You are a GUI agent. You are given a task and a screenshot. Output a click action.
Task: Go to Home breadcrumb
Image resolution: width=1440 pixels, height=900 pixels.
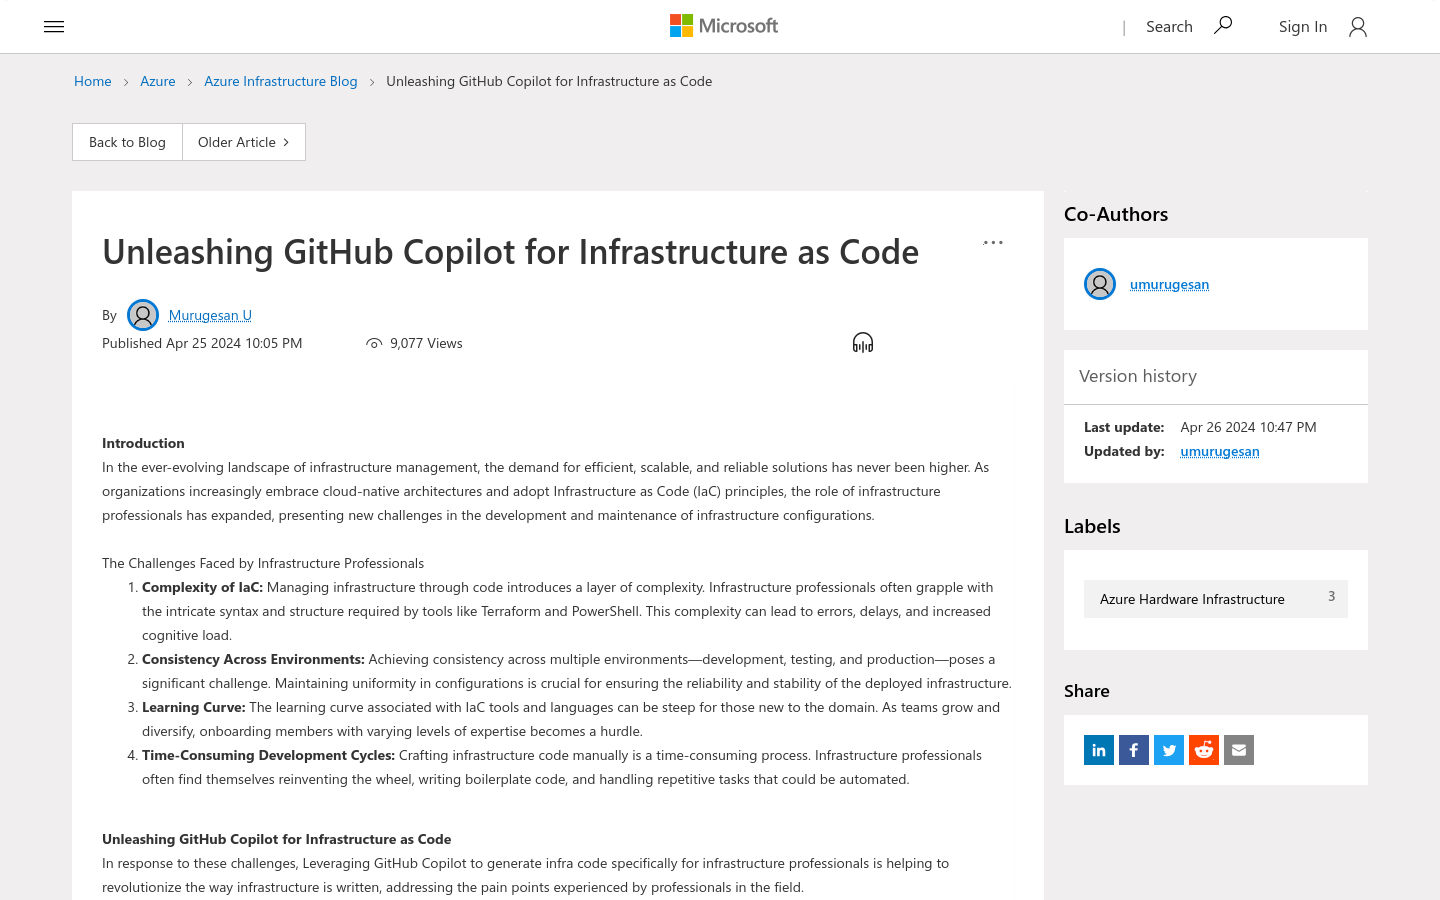(93, 81)
